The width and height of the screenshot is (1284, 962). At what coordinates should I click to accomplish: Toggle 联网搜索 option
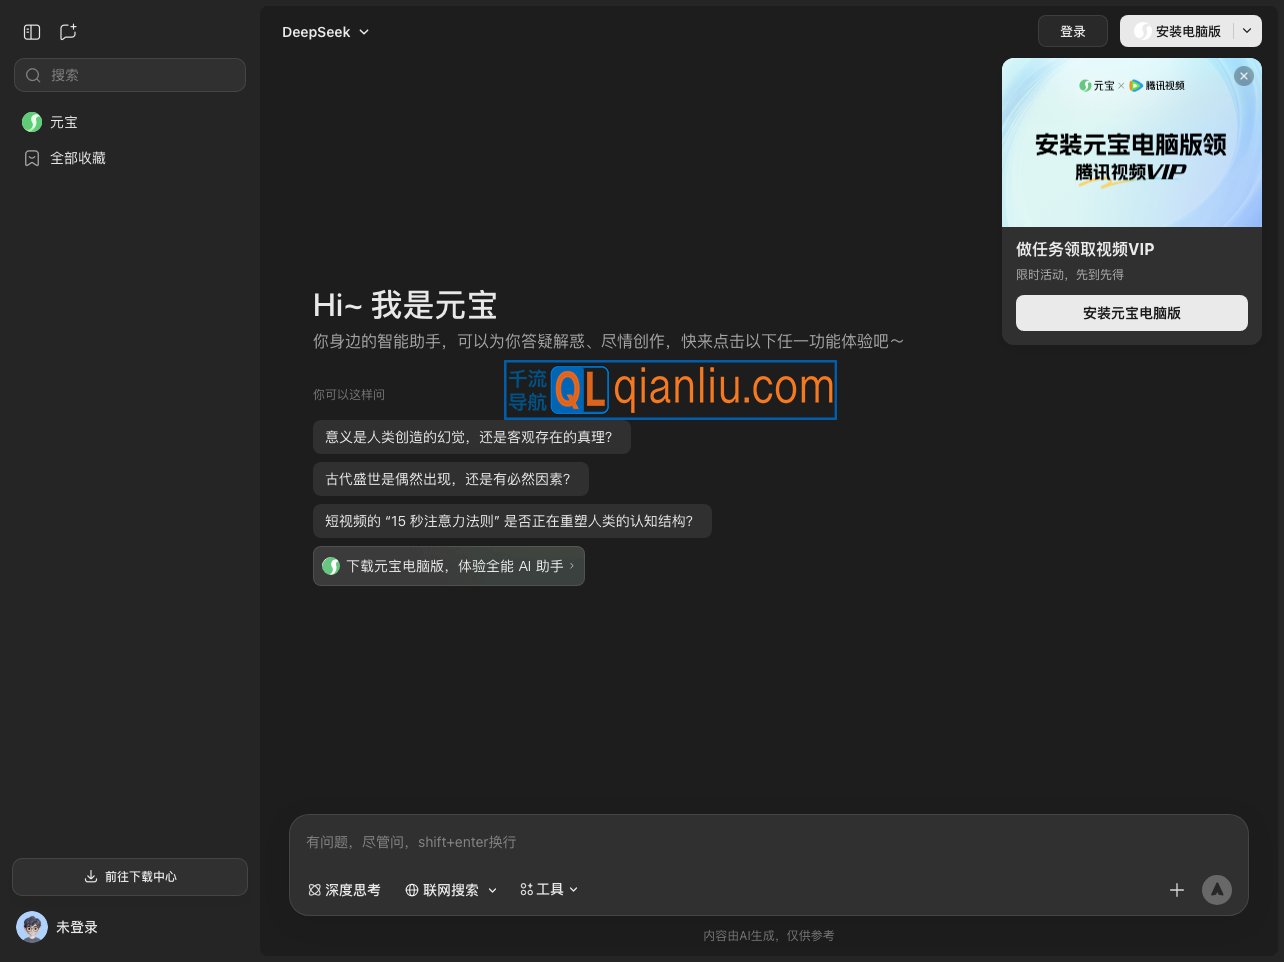(442, 890)
